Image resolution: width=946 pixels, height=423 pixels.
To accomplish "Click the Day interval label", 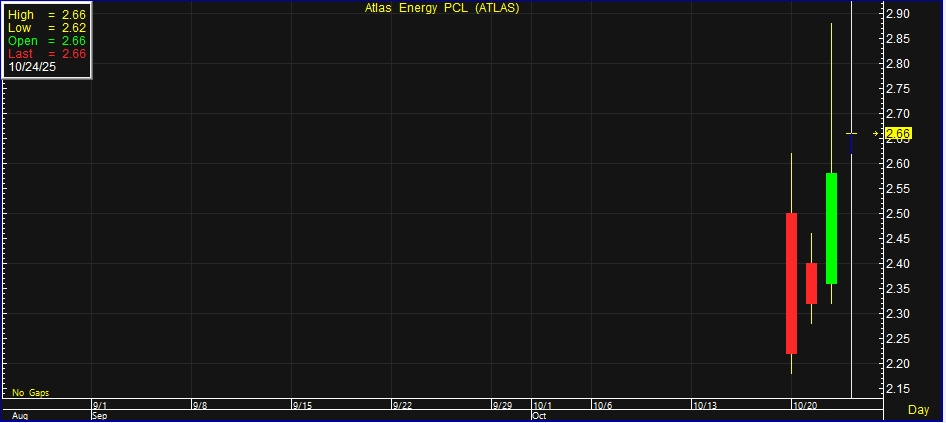I will click(918, 410).
